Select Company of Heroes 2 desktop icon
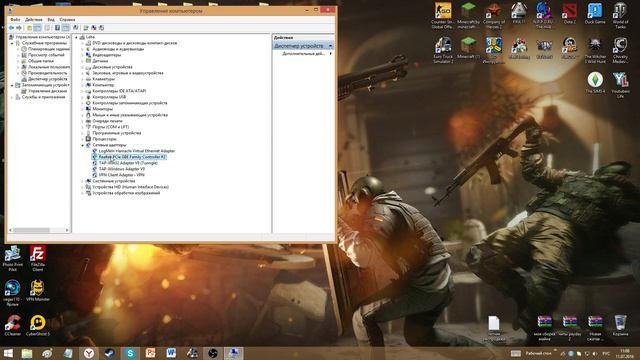The image size is (640, 360). coord(494,16)
